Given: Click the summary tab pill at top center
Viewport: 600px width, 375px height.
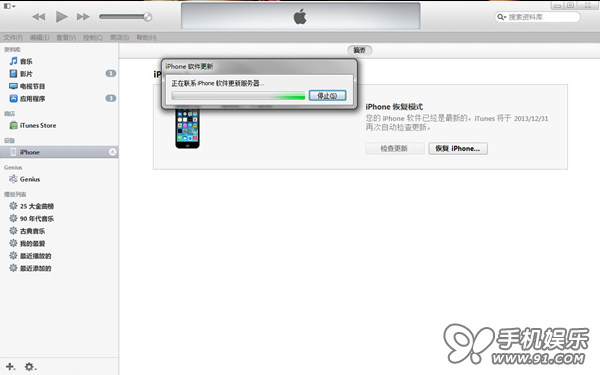Looking at the screenshot, I should click(x=359, y=50).
